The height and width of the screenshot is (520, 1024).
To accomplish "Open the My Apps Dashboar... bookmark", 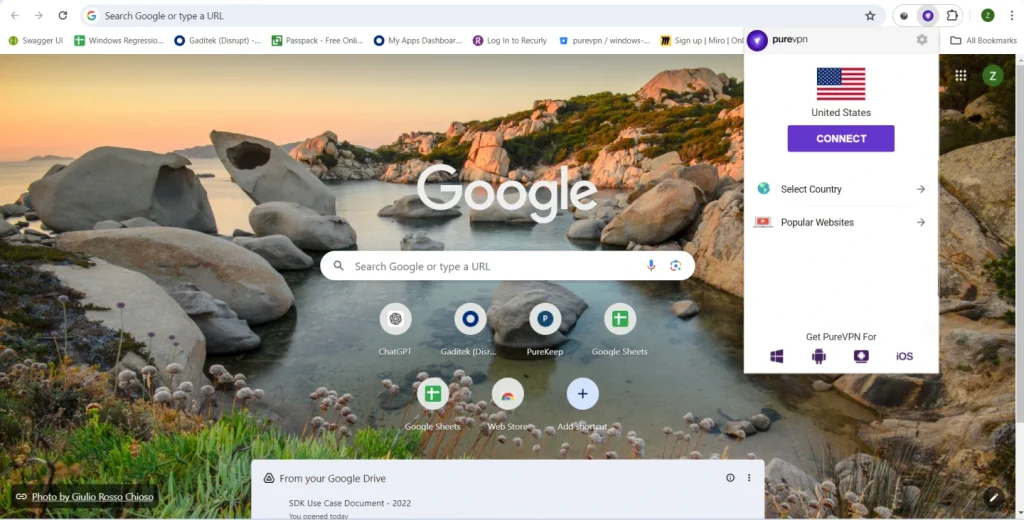I will 418,41.
